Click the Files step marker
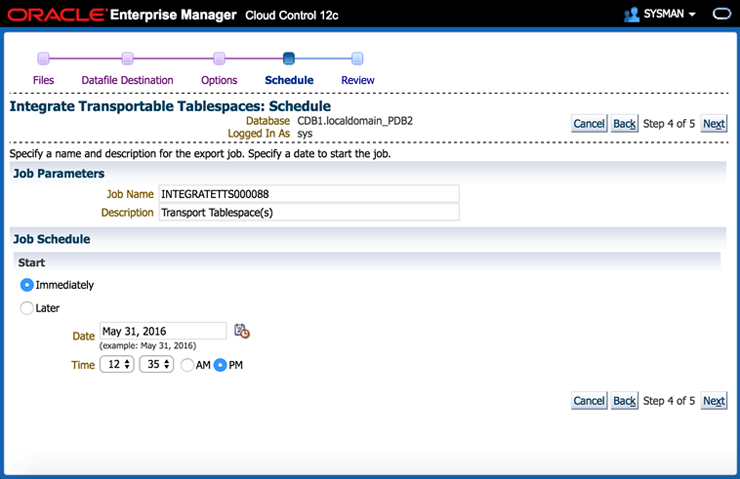This screenshot has height=479, width=740. pyautogui.click(x=43, y=59)
